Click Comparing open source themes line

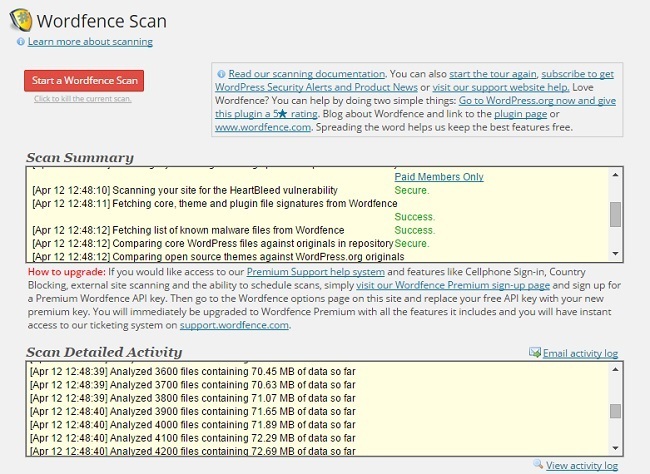(218, 257)
